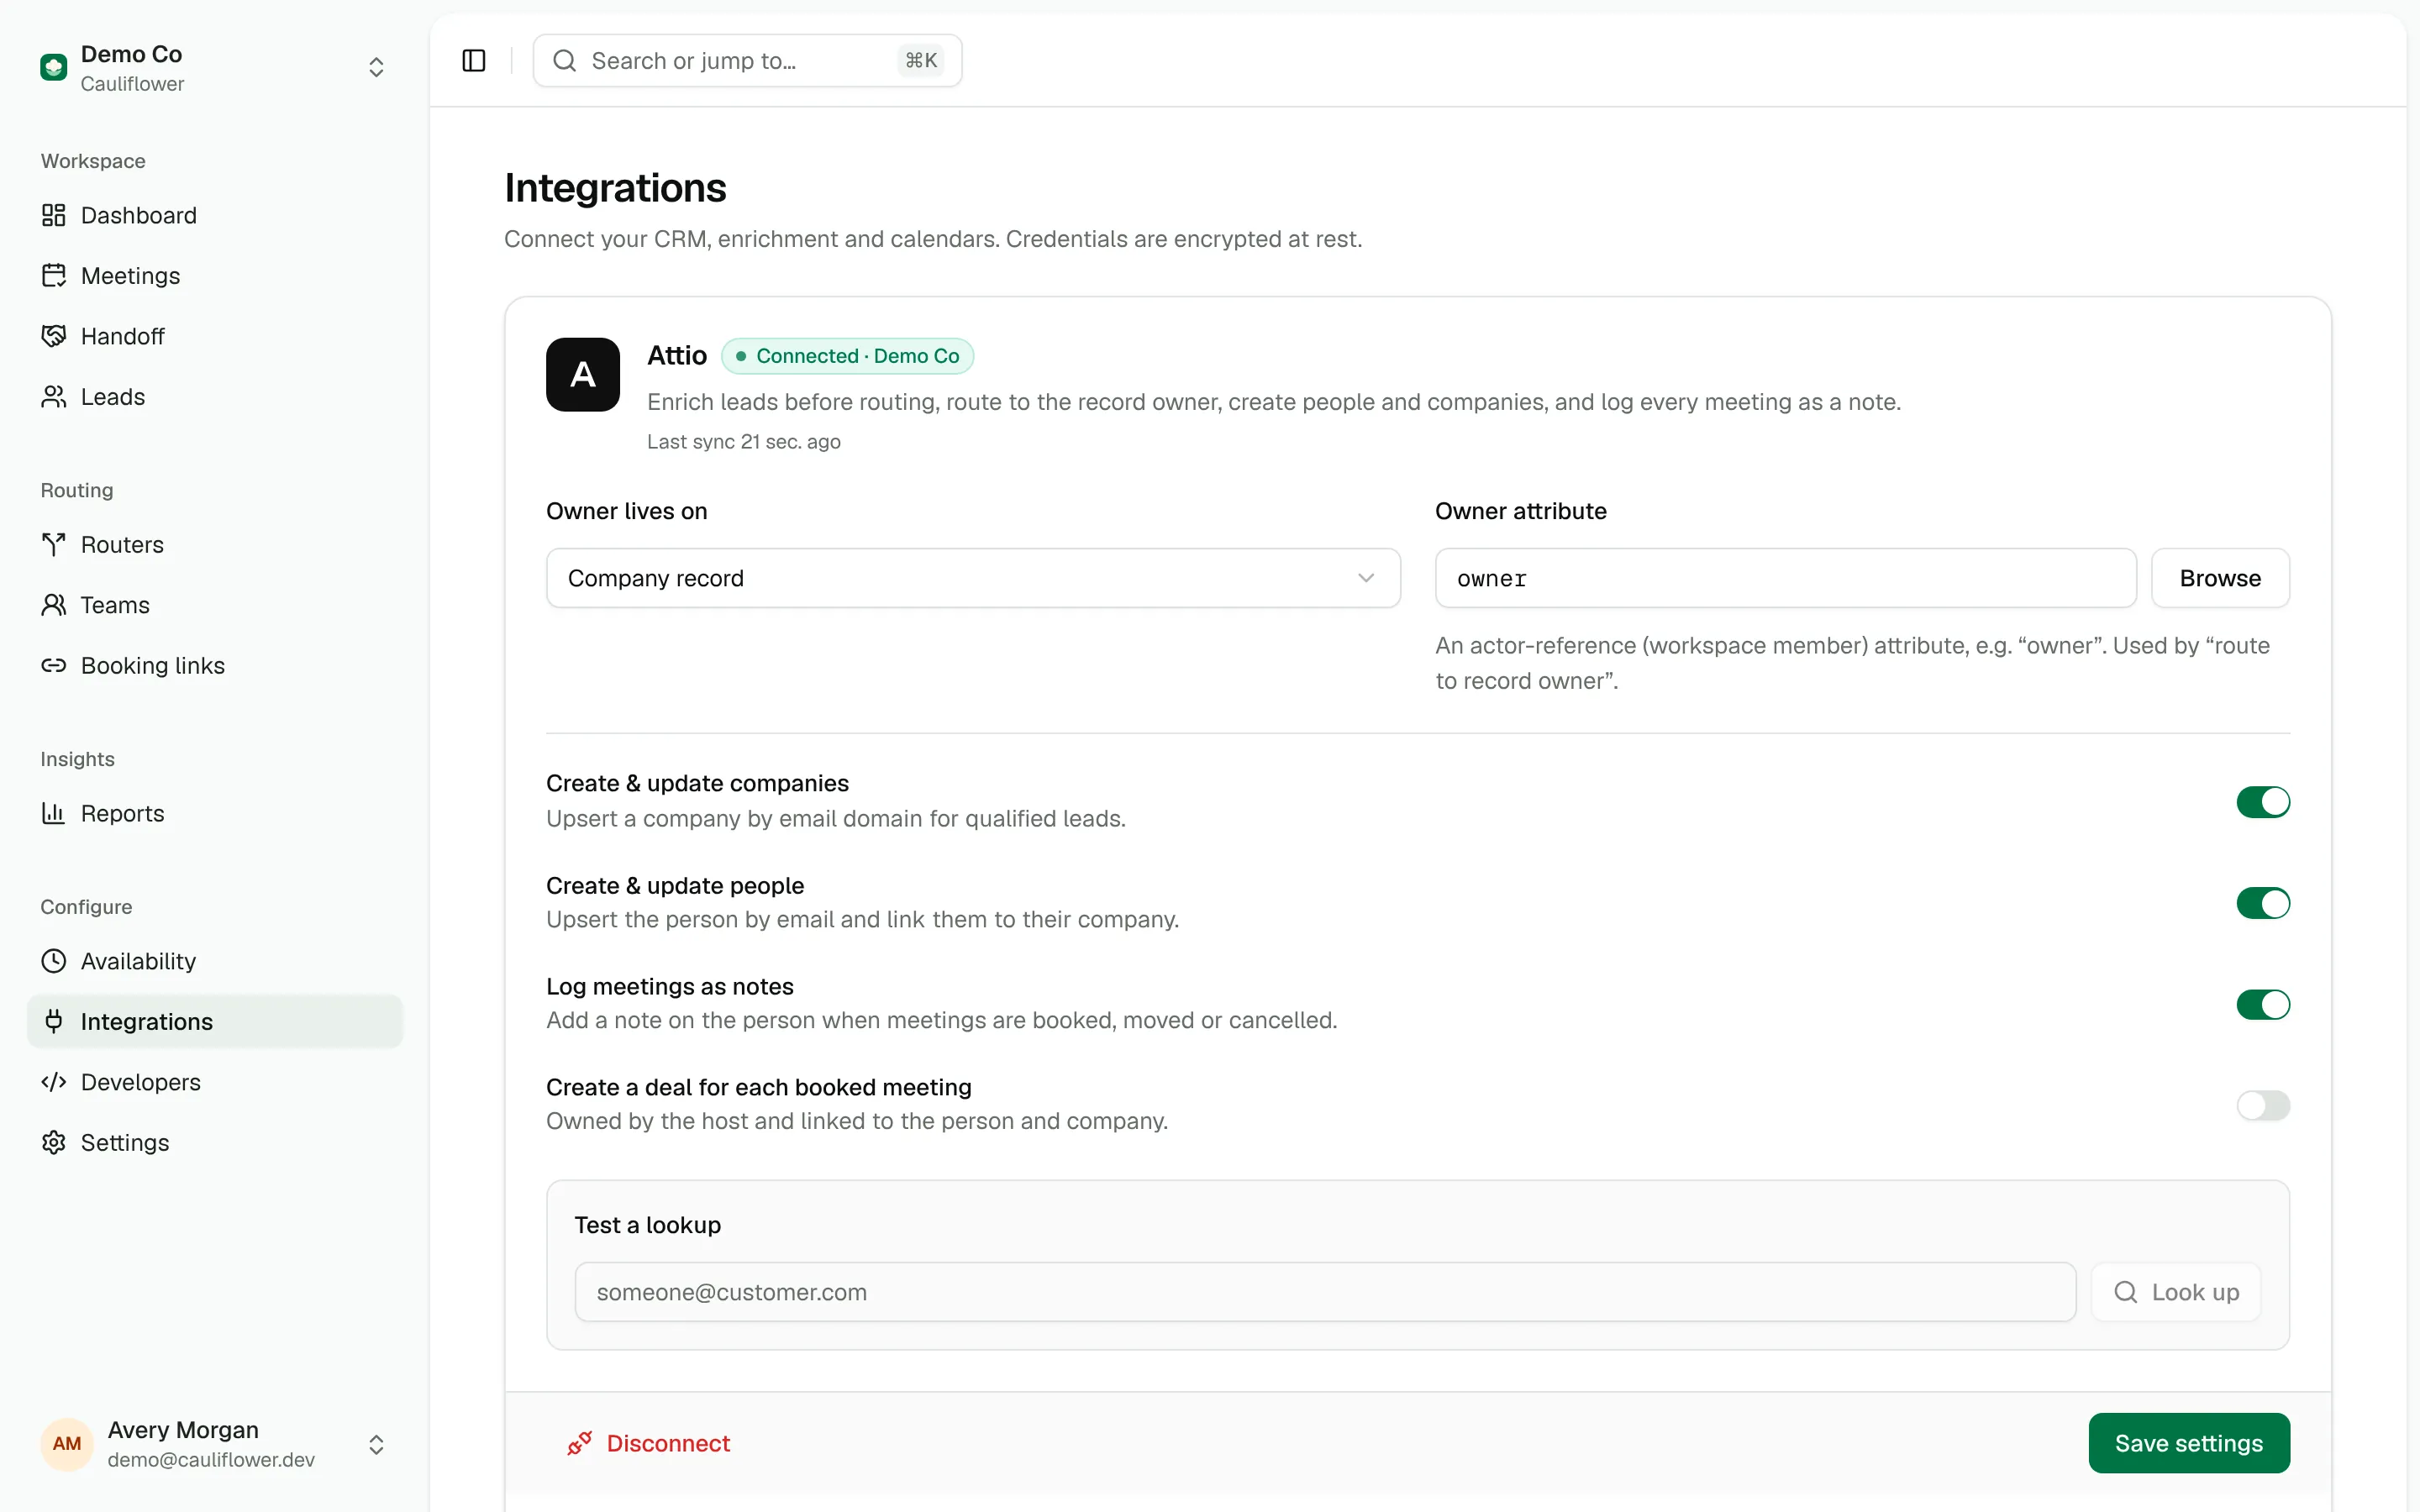Focus the Search or jump to field
The width and height of the screenshot is (2420, 1512).
click(747, 61)
